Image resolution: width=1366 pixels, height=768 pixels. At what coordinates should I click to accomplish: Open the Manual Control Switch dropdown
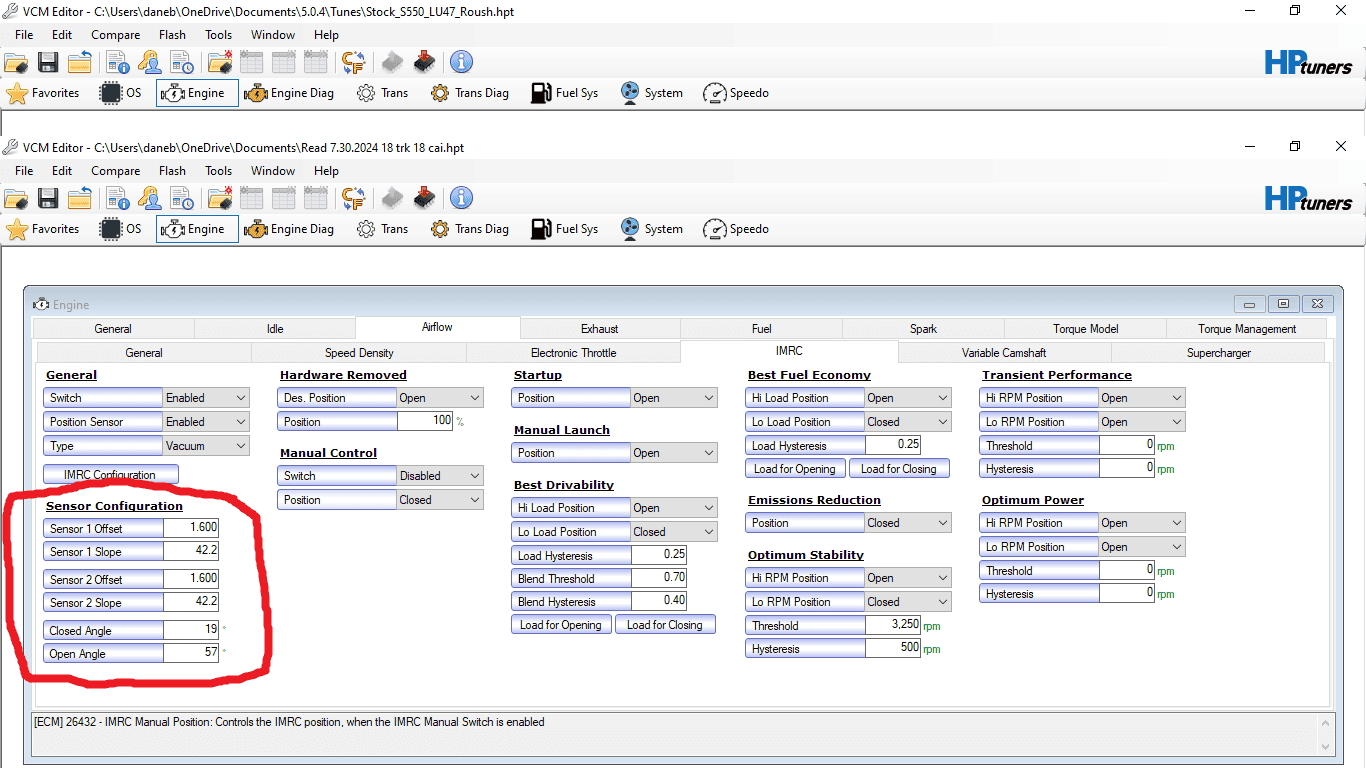pyautogui.click(x=440, y=476)
